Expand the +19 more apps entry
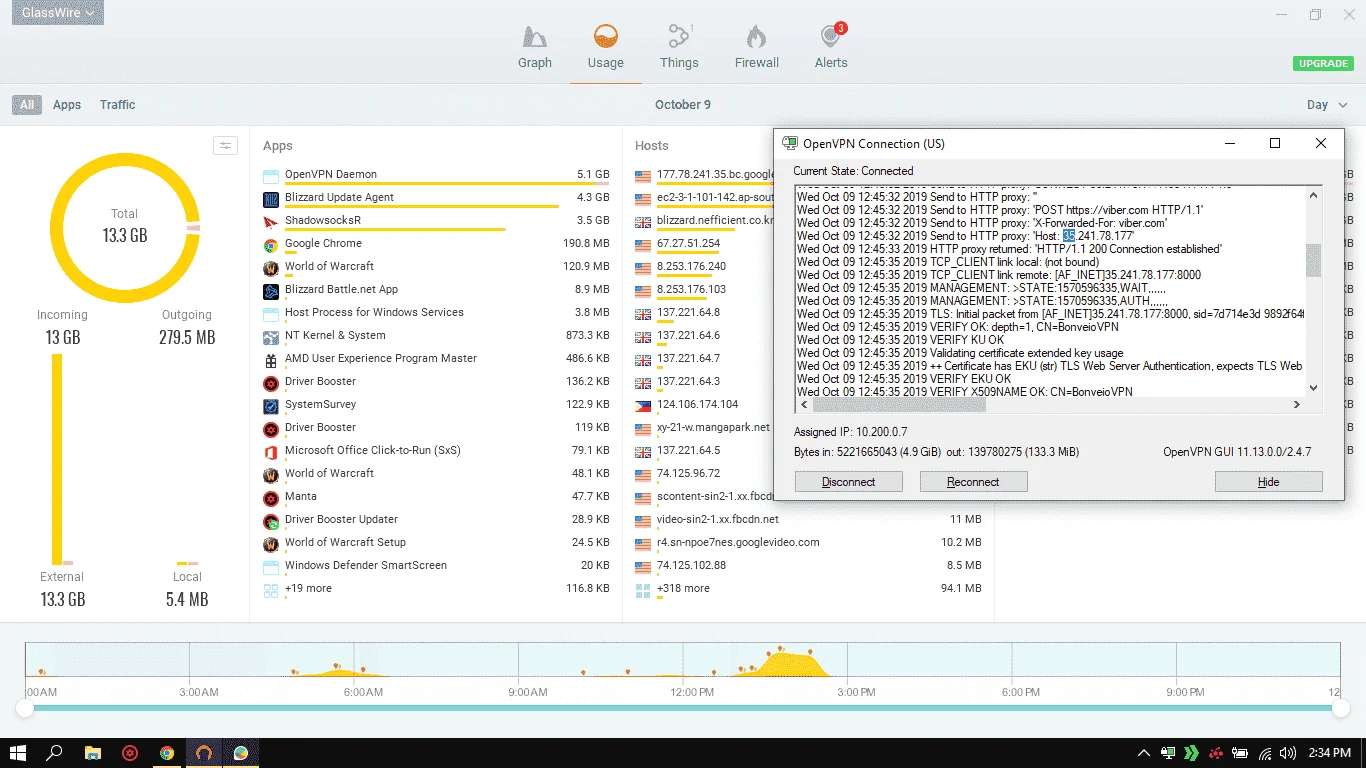Screen dimensions: 1366x768 (x=308, y=589)
